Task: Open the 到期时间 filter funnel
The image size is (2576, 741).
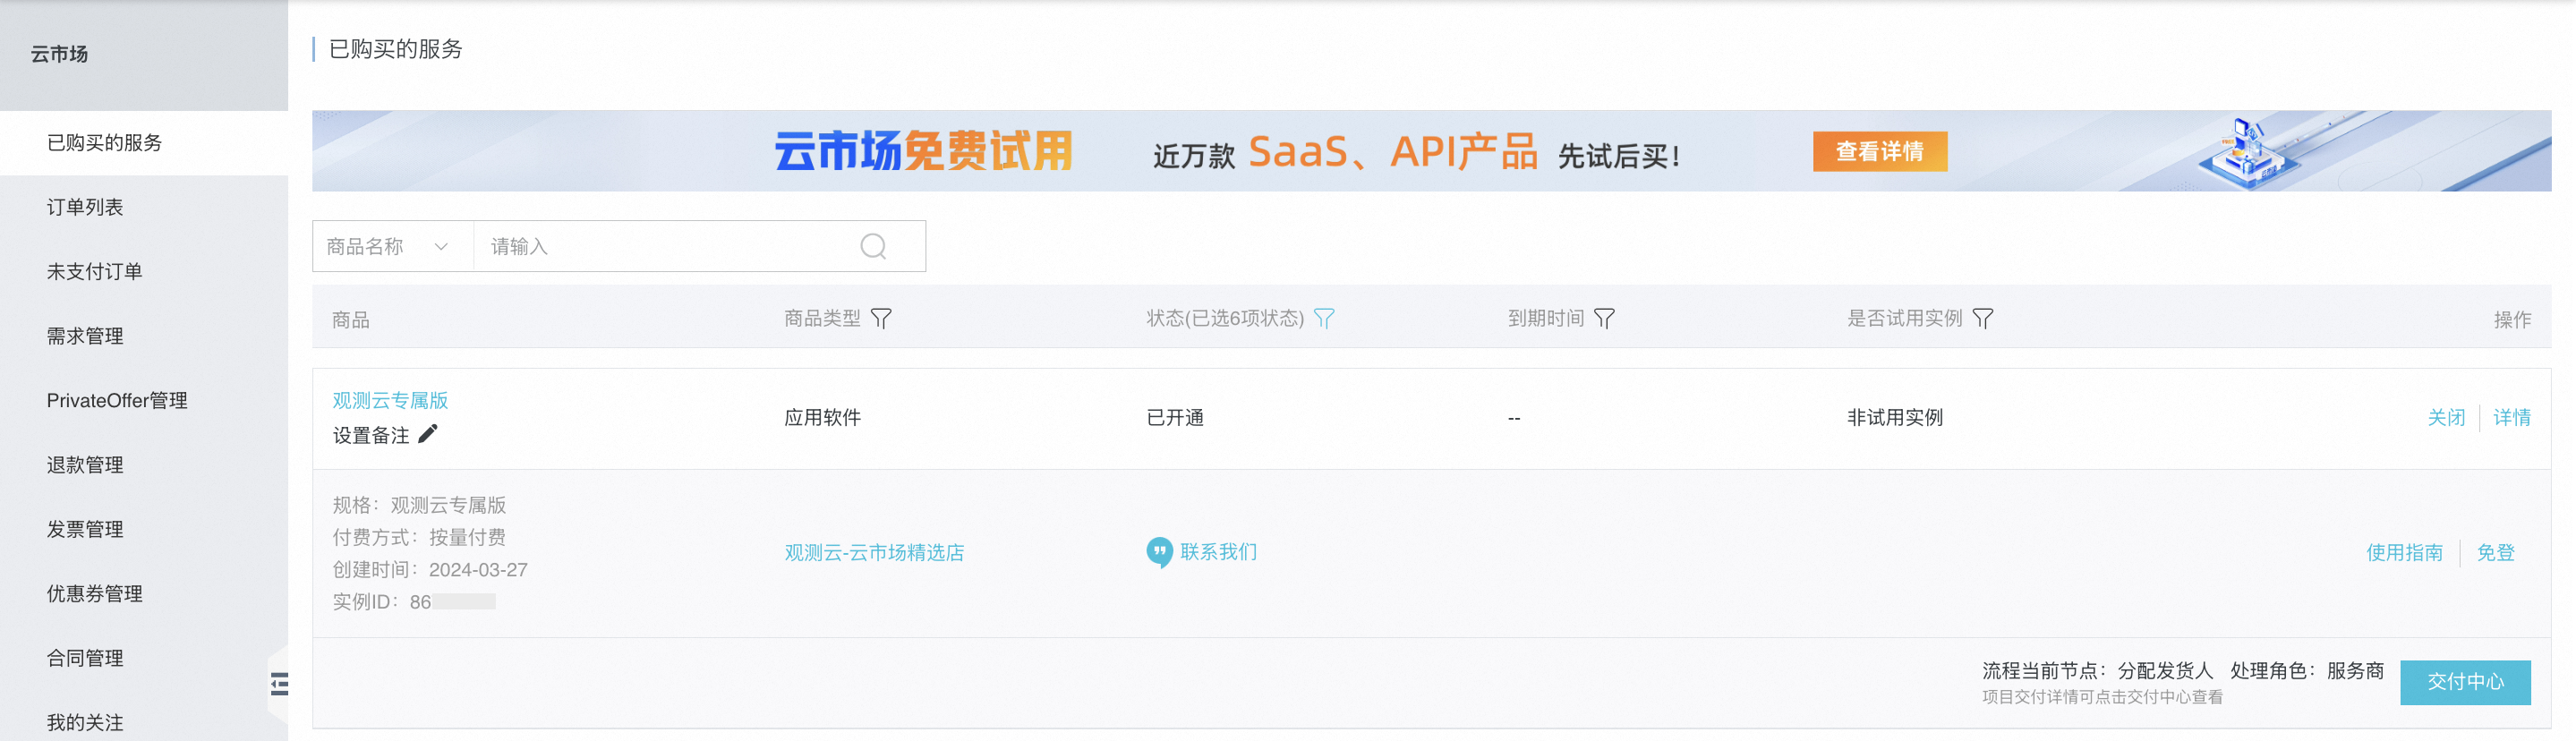Action: click(1604, 318)
